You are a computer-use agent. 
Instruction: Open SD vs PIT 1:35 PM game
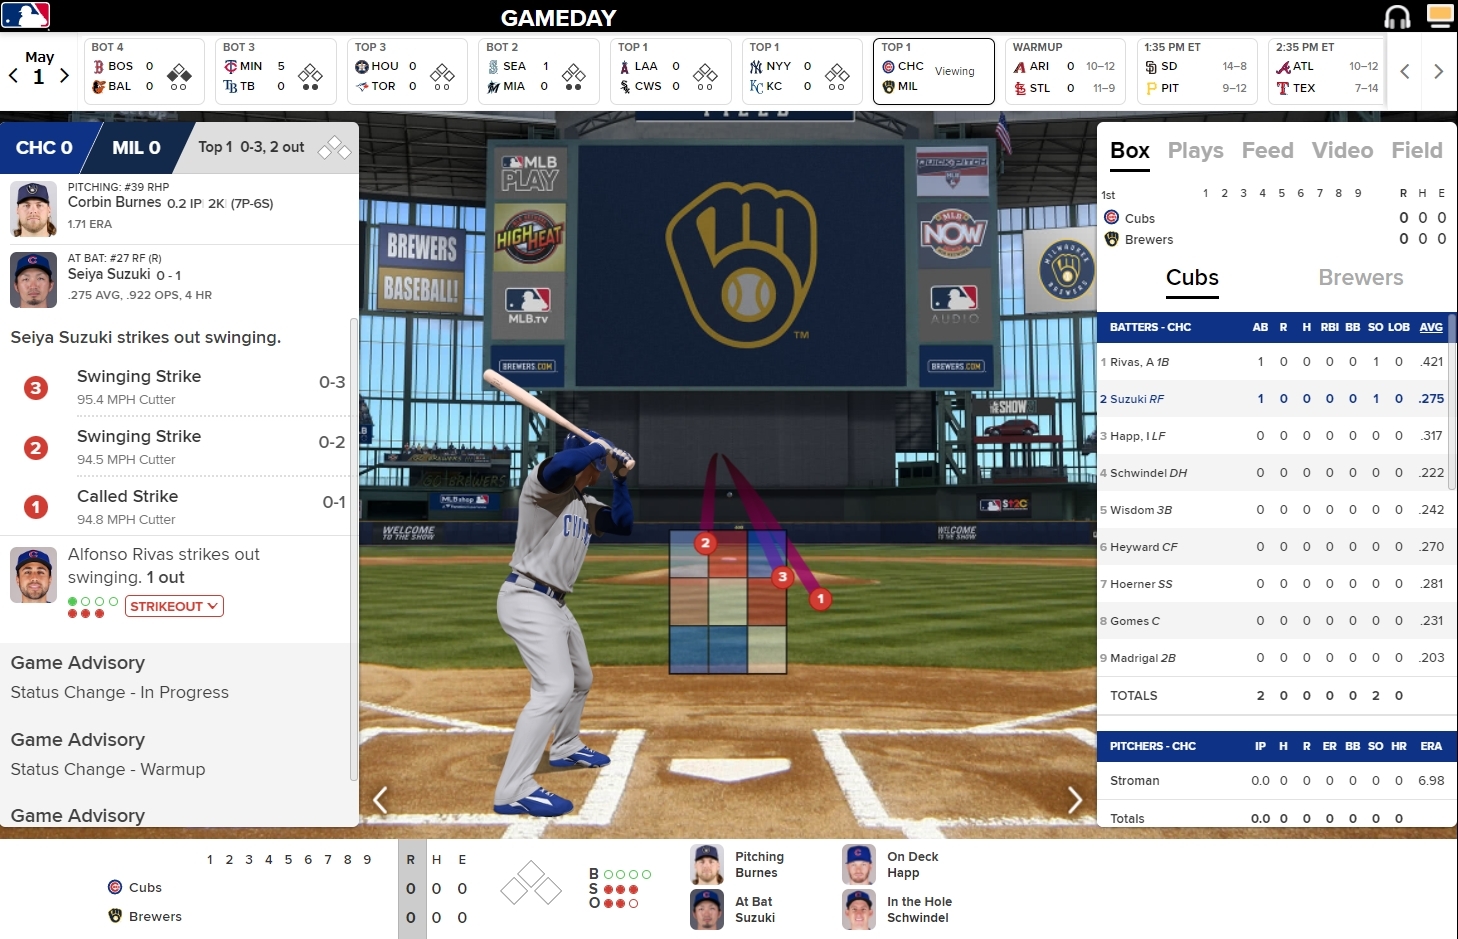1195,71
